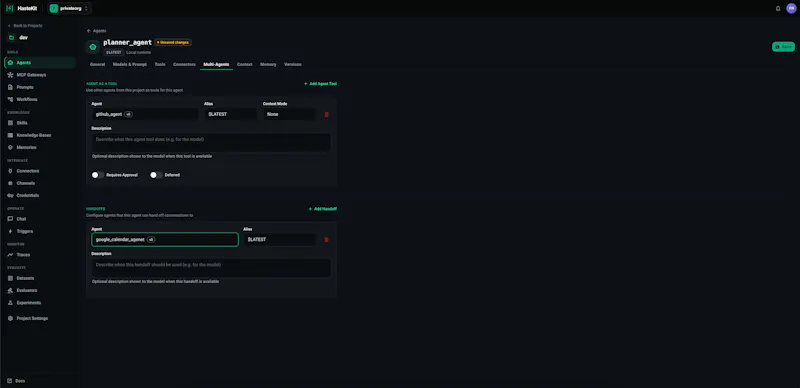Click Add Agent Tool
The image size is (800, 388).
coord(320,84)
